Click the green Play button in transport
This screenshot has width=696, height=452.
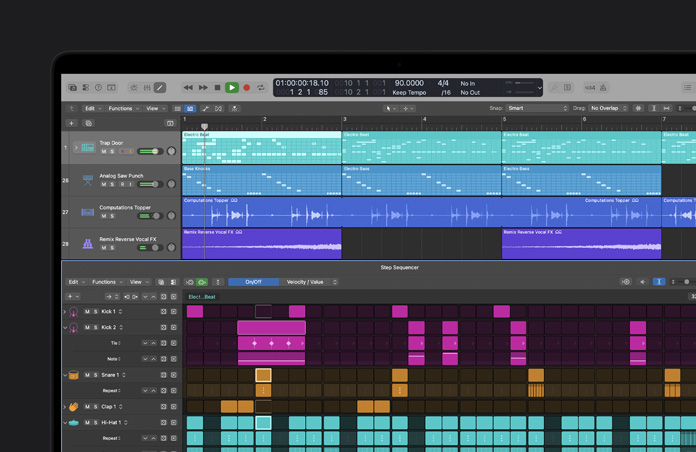point(232,88)
